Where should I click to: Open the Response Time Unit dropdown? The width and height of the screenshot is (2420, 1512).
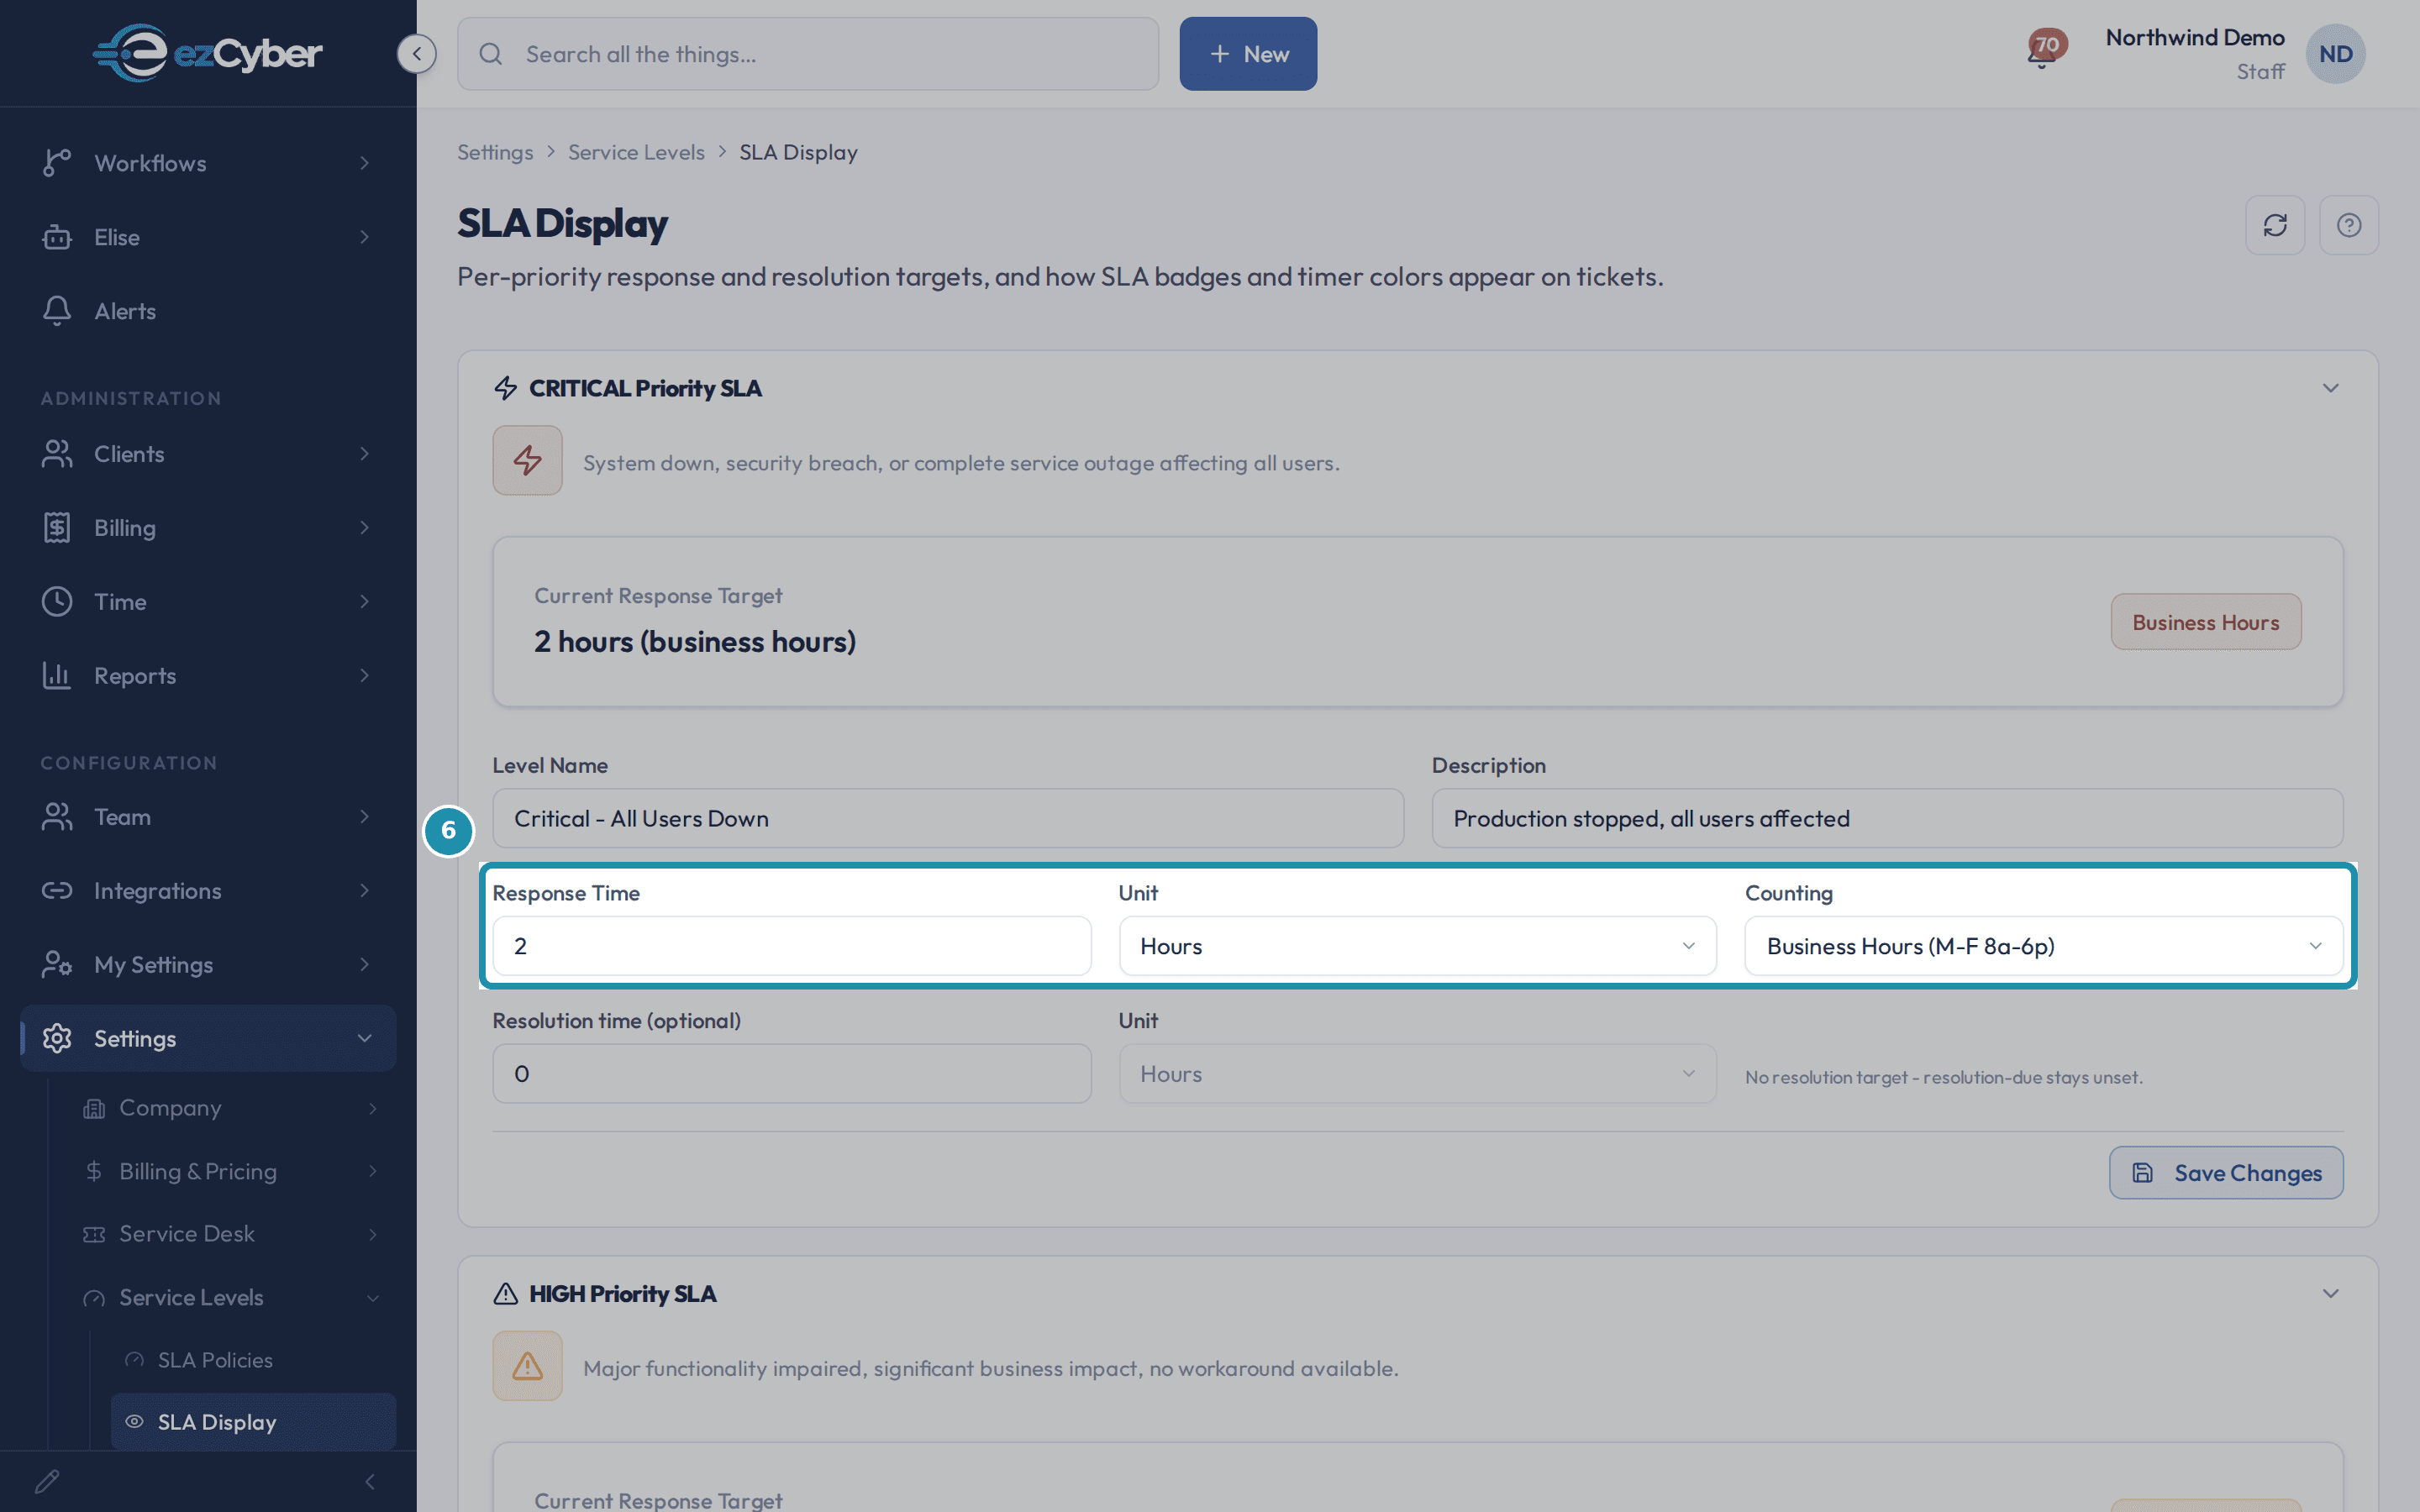pos(1417,946)
